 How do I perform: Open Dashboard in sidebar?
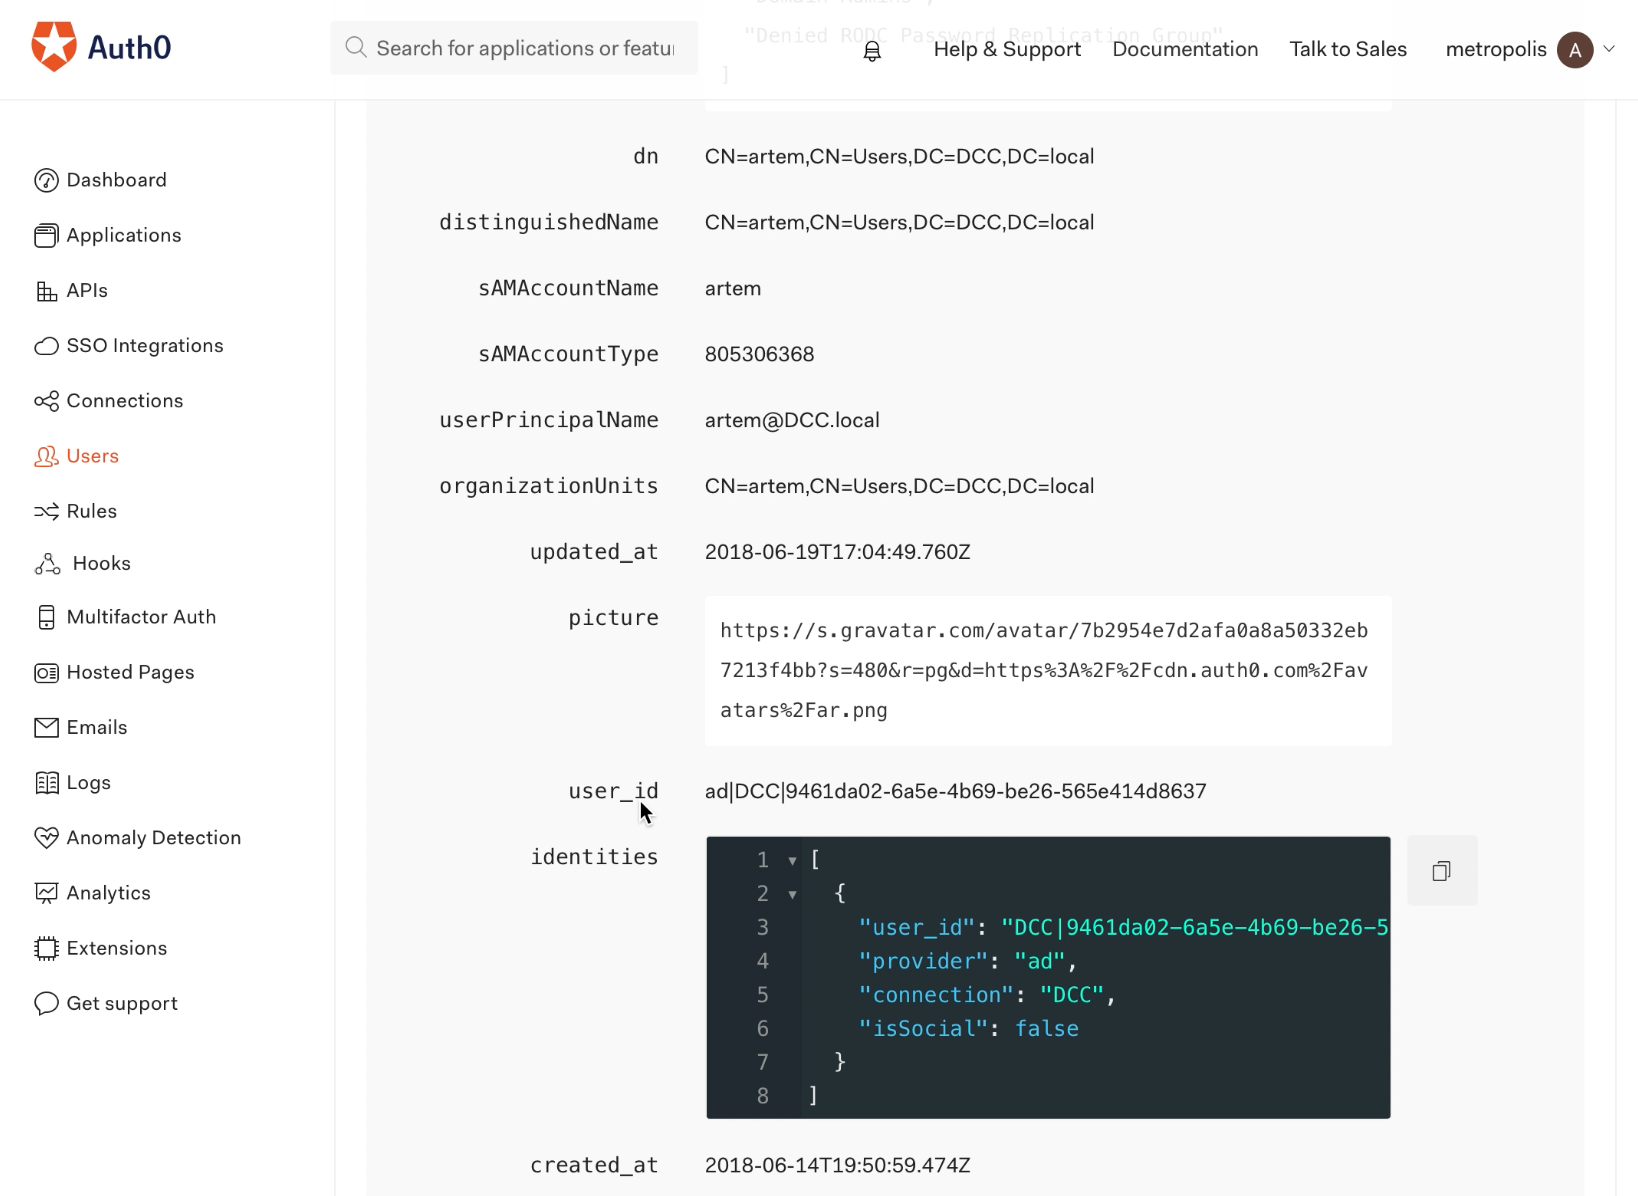pos(116,180)
